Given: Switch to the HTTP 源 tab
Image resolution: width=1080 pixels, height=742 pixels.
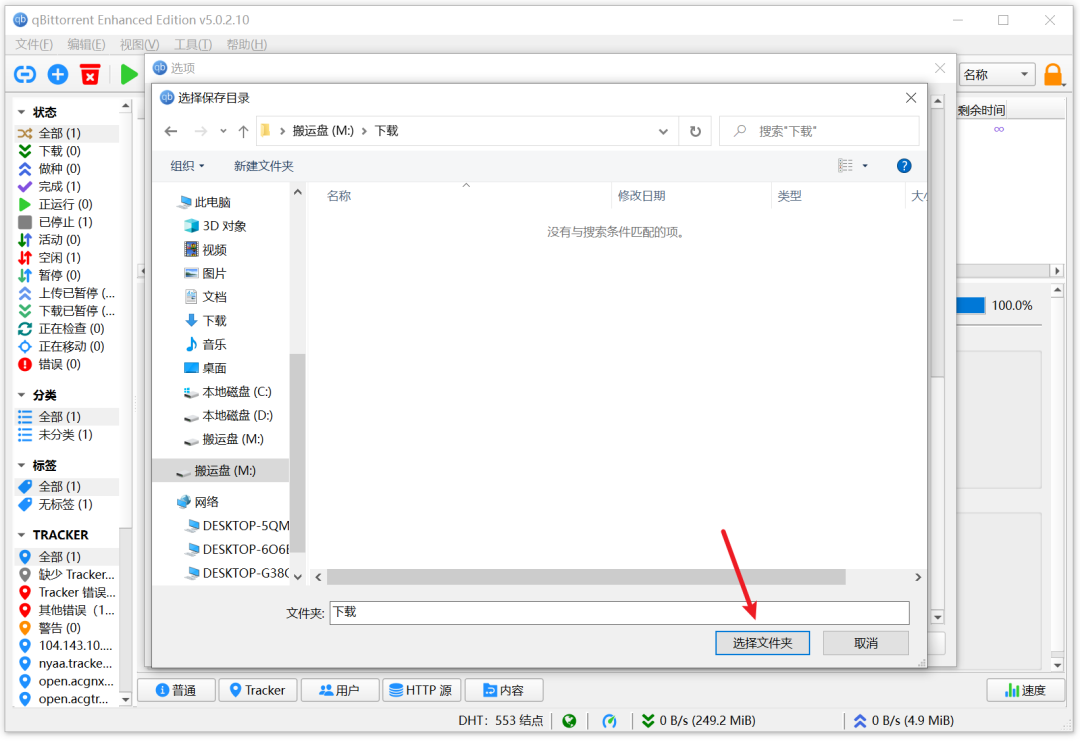Looking at the screenshot, I should 422,690.
